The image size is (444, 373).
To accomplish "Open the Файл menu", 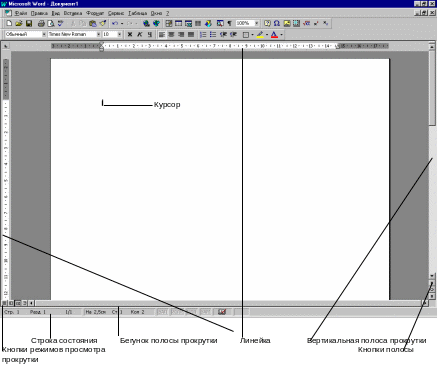I will (21, 13).
